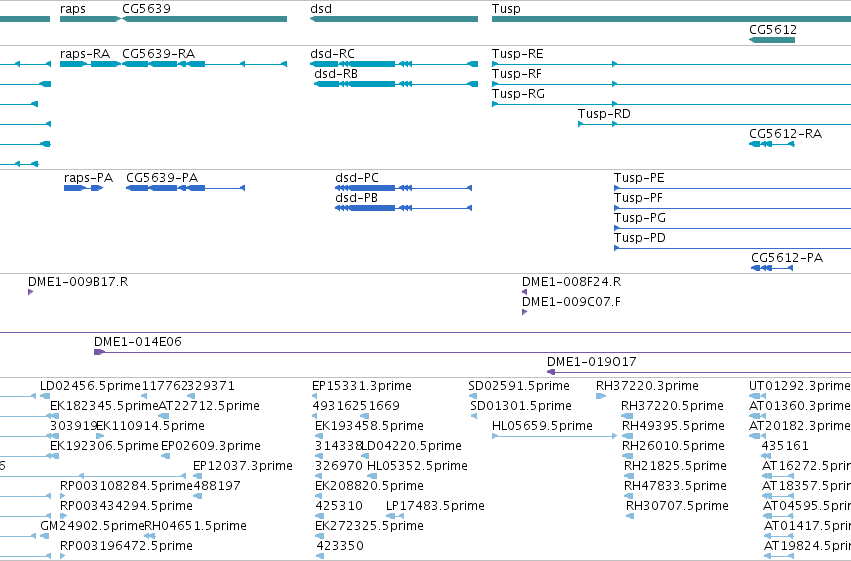Select the CG5612 gene feature
This screenshot has width=851, height=561.
point(772,40)
